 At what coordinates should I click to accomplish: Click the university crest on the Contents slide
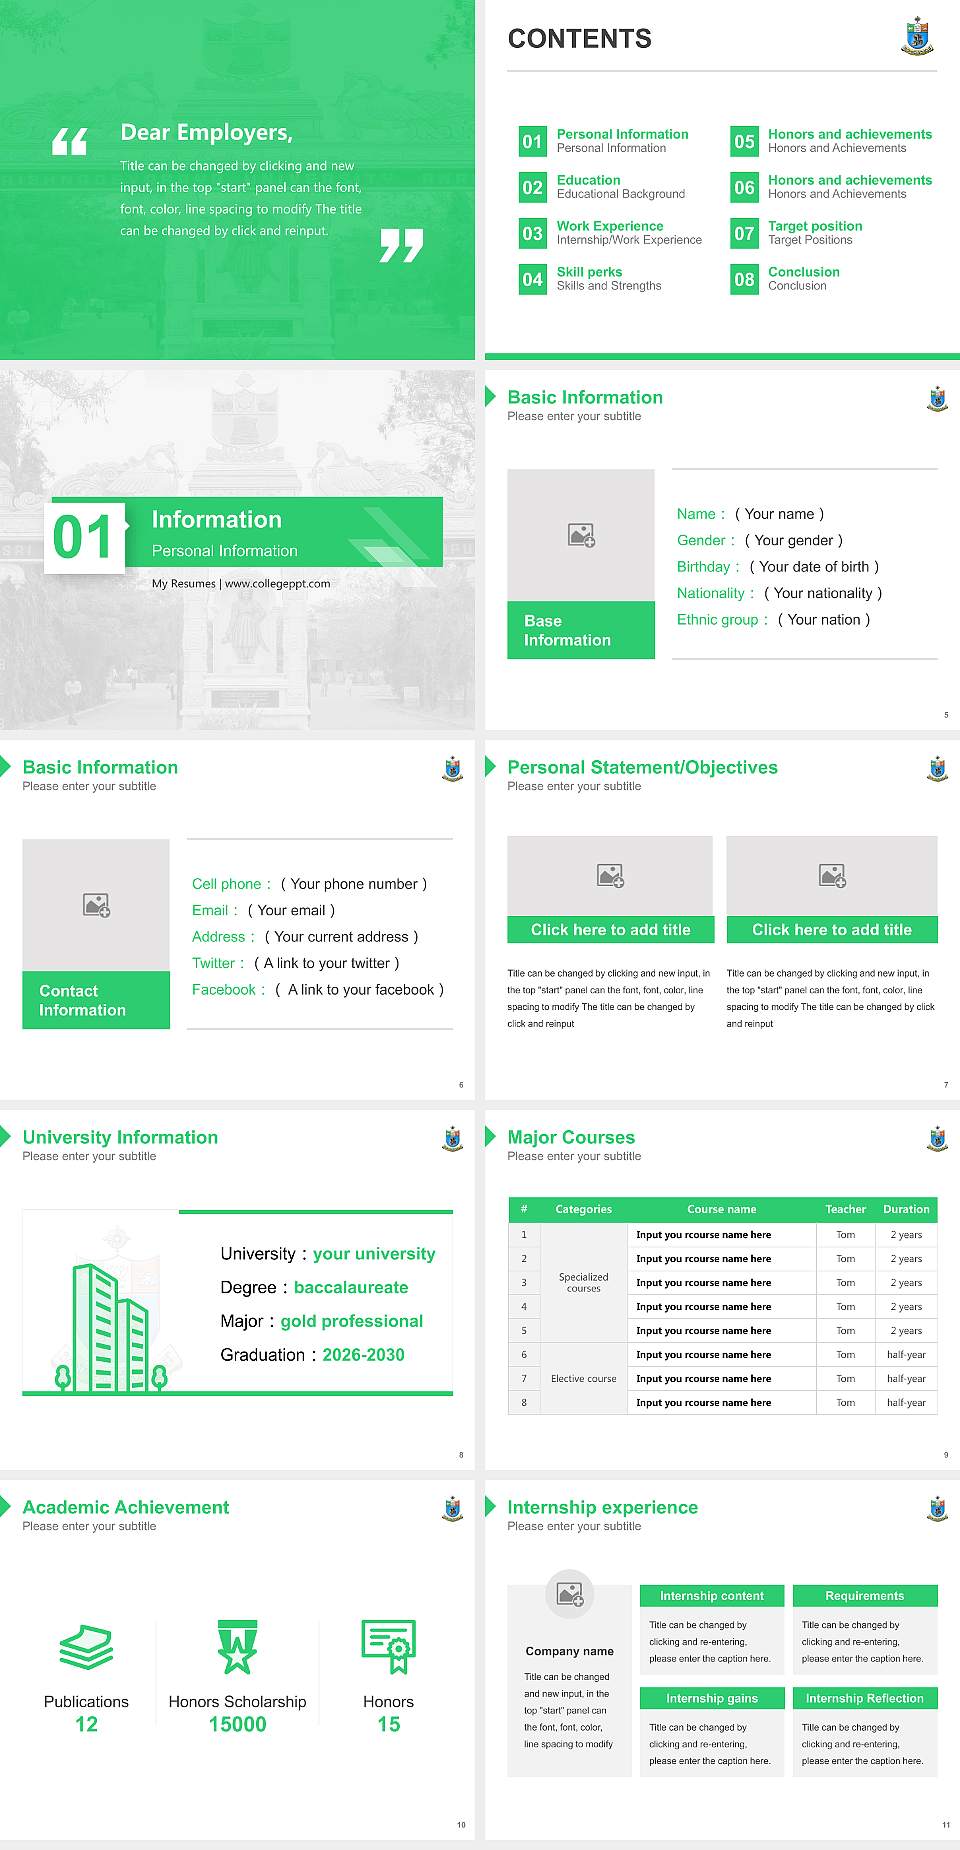point(917,36)
